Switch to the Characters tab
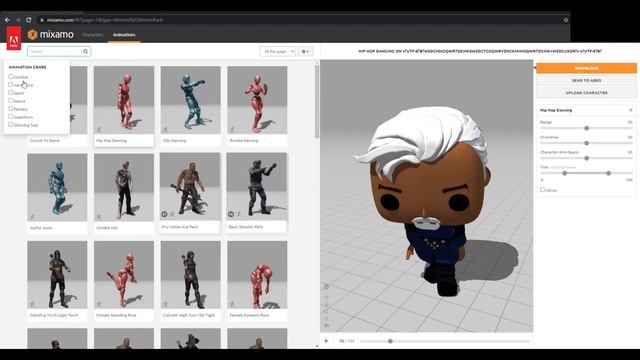Screen dimensions: 640x360 coord(92,35)
